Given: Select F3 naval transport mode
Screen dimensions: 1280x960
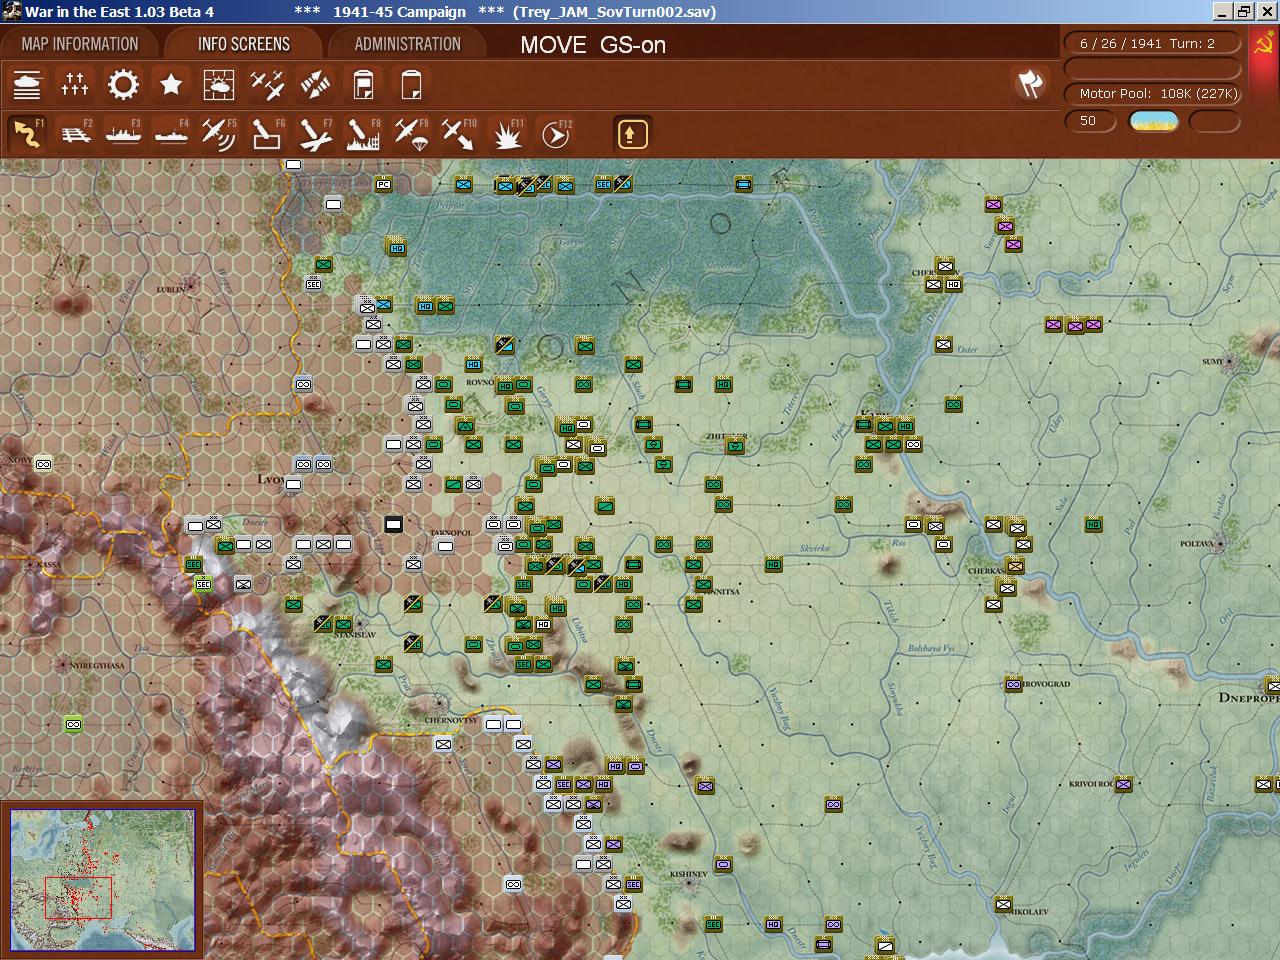Looking at the screenshot, I should pyautogui.click(x=123, y=134).
